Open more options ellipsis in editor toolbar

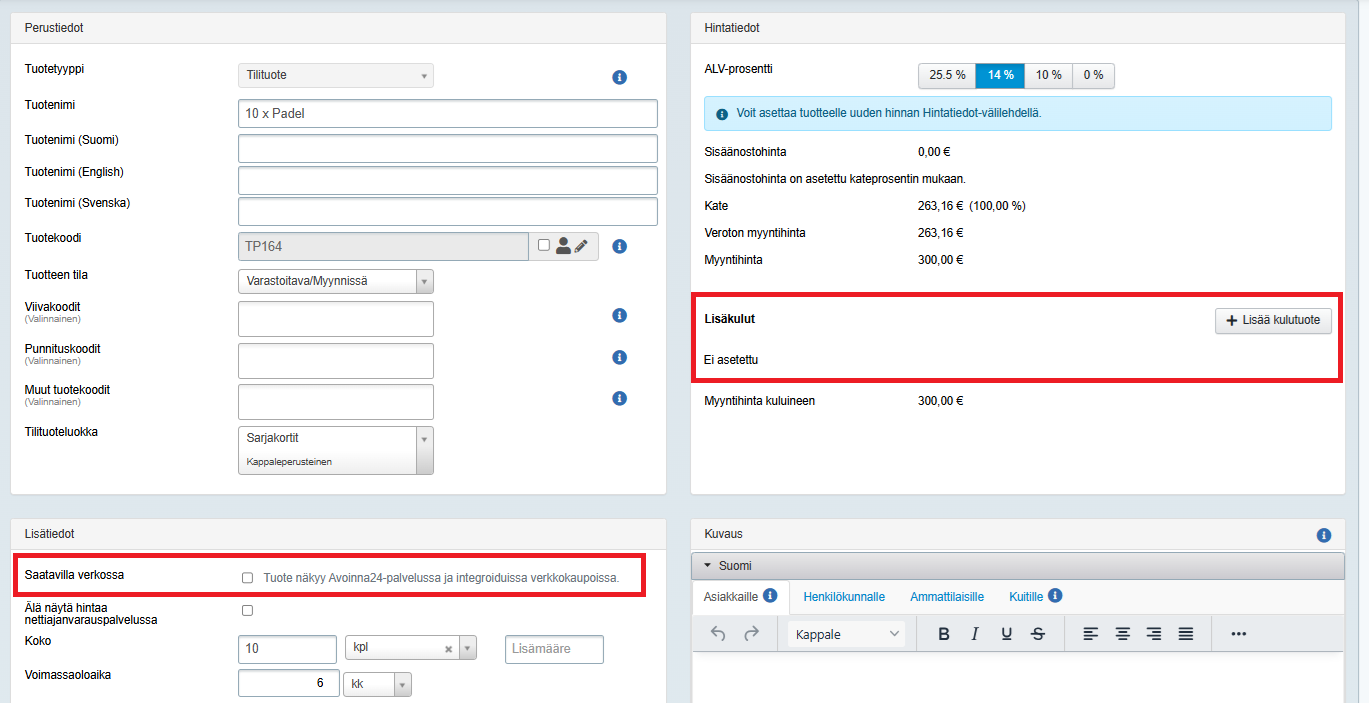click(1239, 634)
